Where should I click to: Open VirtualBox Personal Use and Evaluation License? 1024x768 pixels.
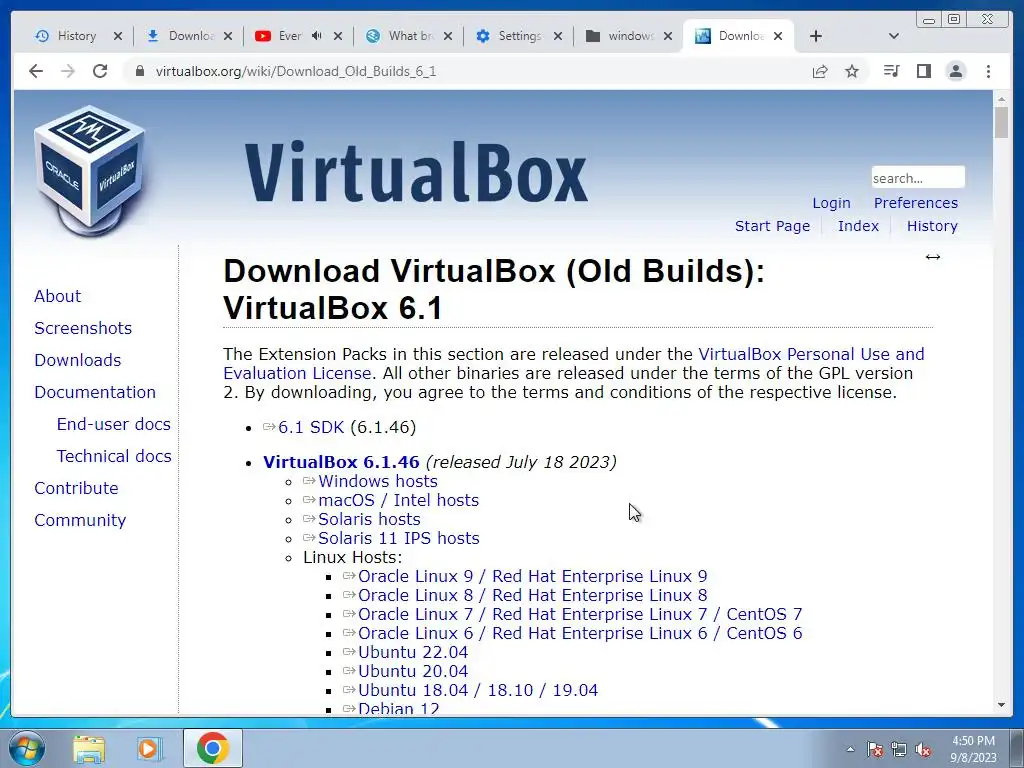[x=811, y=355]
